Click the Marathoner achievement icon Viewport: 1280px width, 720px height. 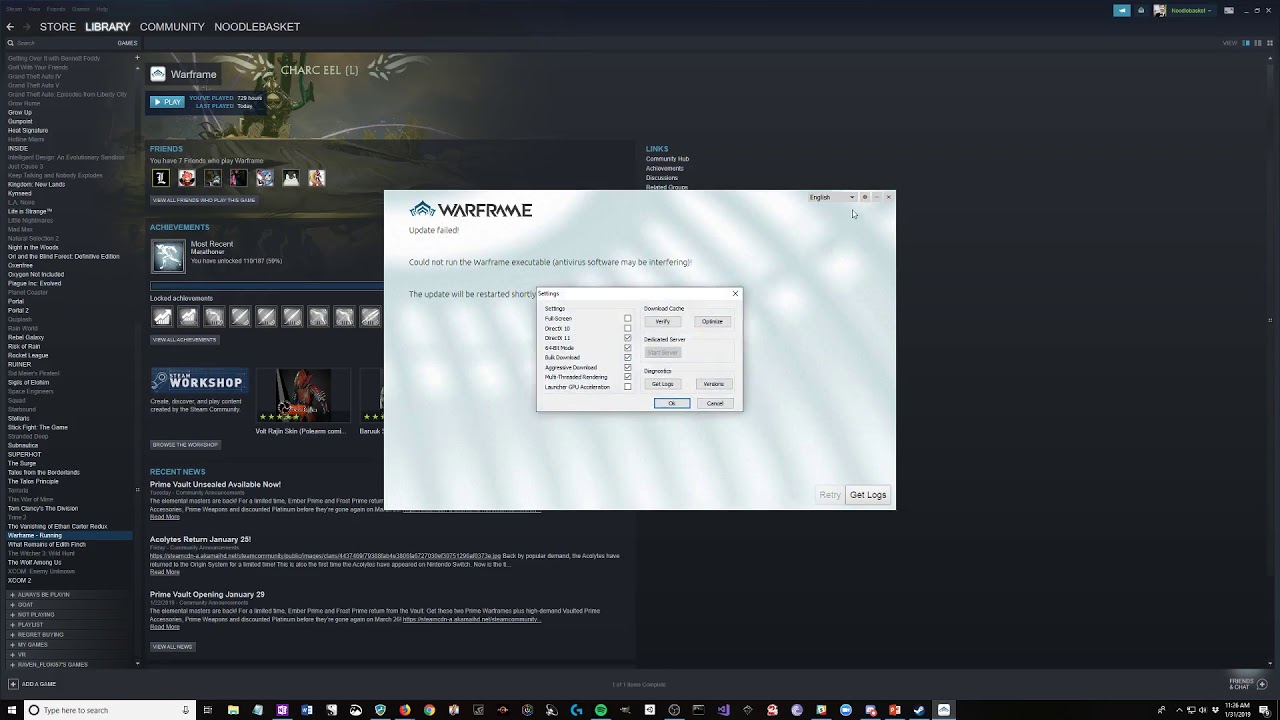[168, 256]
